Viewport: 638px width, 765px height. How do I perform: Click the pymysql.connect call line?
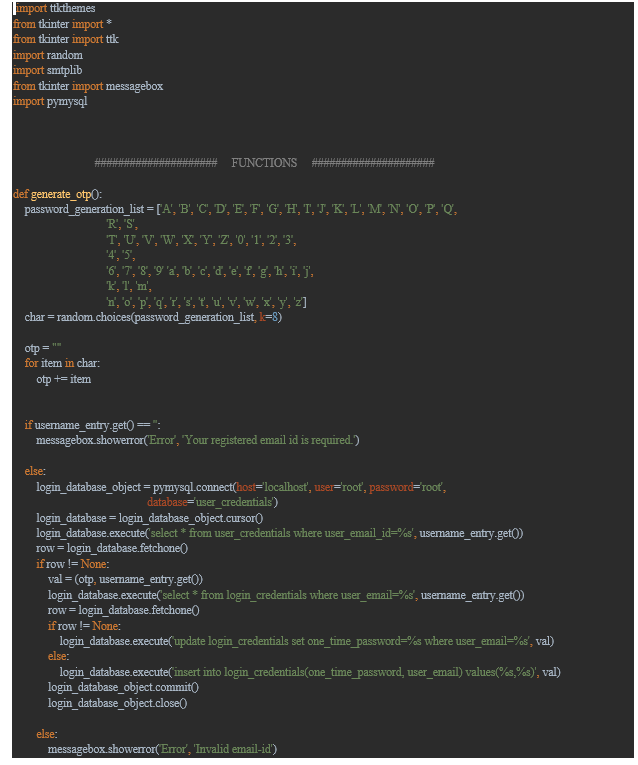click(241, 487)
